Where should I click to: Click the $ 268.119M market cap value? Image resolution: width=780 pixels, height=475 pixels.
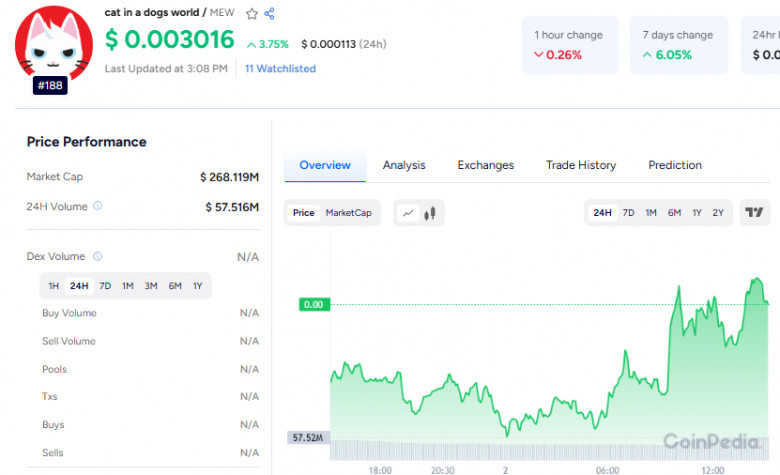(229, 177)
